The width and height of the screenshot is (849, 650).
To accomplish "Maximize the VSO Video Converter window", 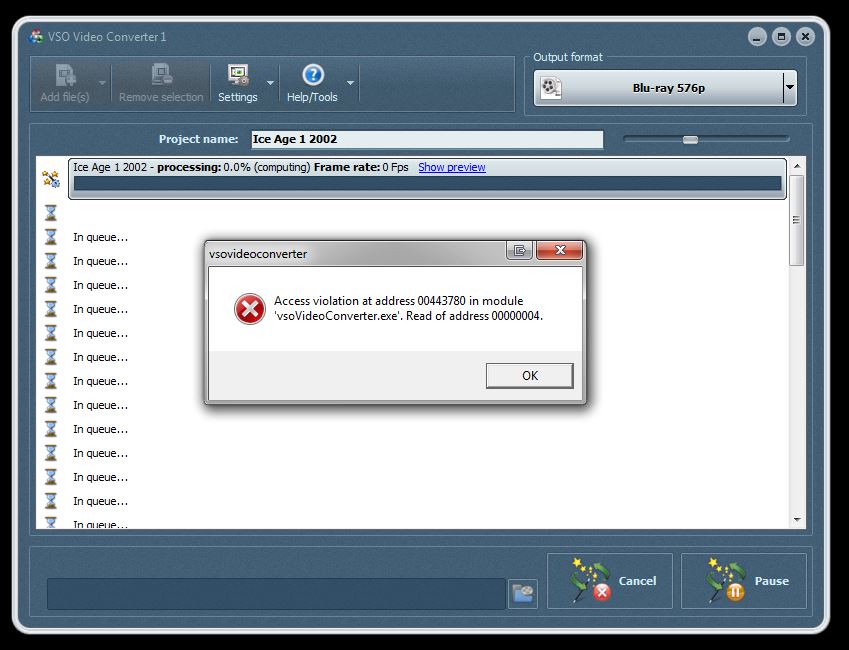I will [781, 37].
